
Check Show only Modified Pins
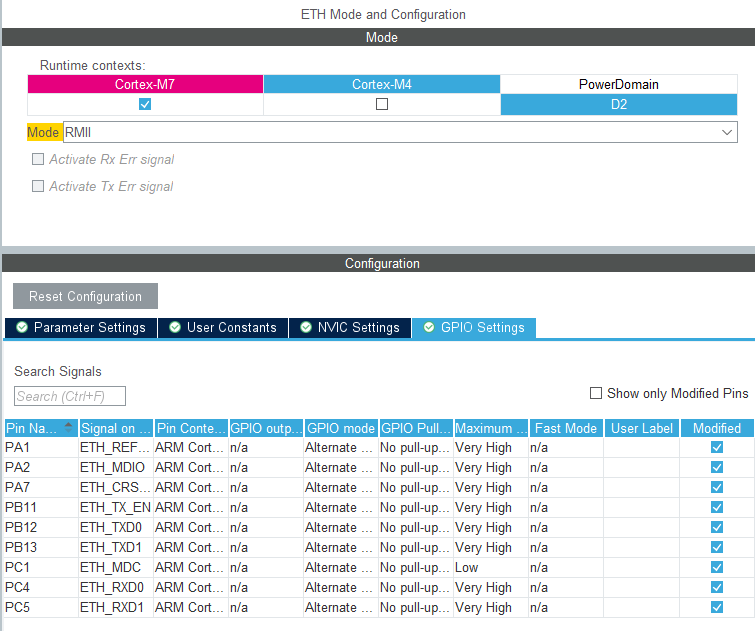[x=596, y=393]
